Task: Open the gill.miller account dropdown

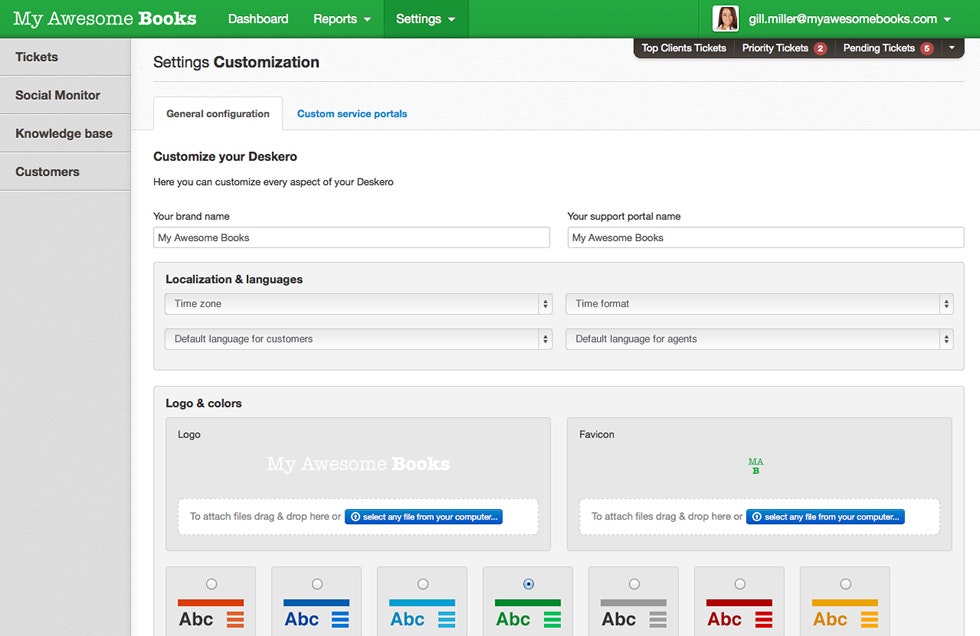Action: pyautogui.click(x=849, y=19)
